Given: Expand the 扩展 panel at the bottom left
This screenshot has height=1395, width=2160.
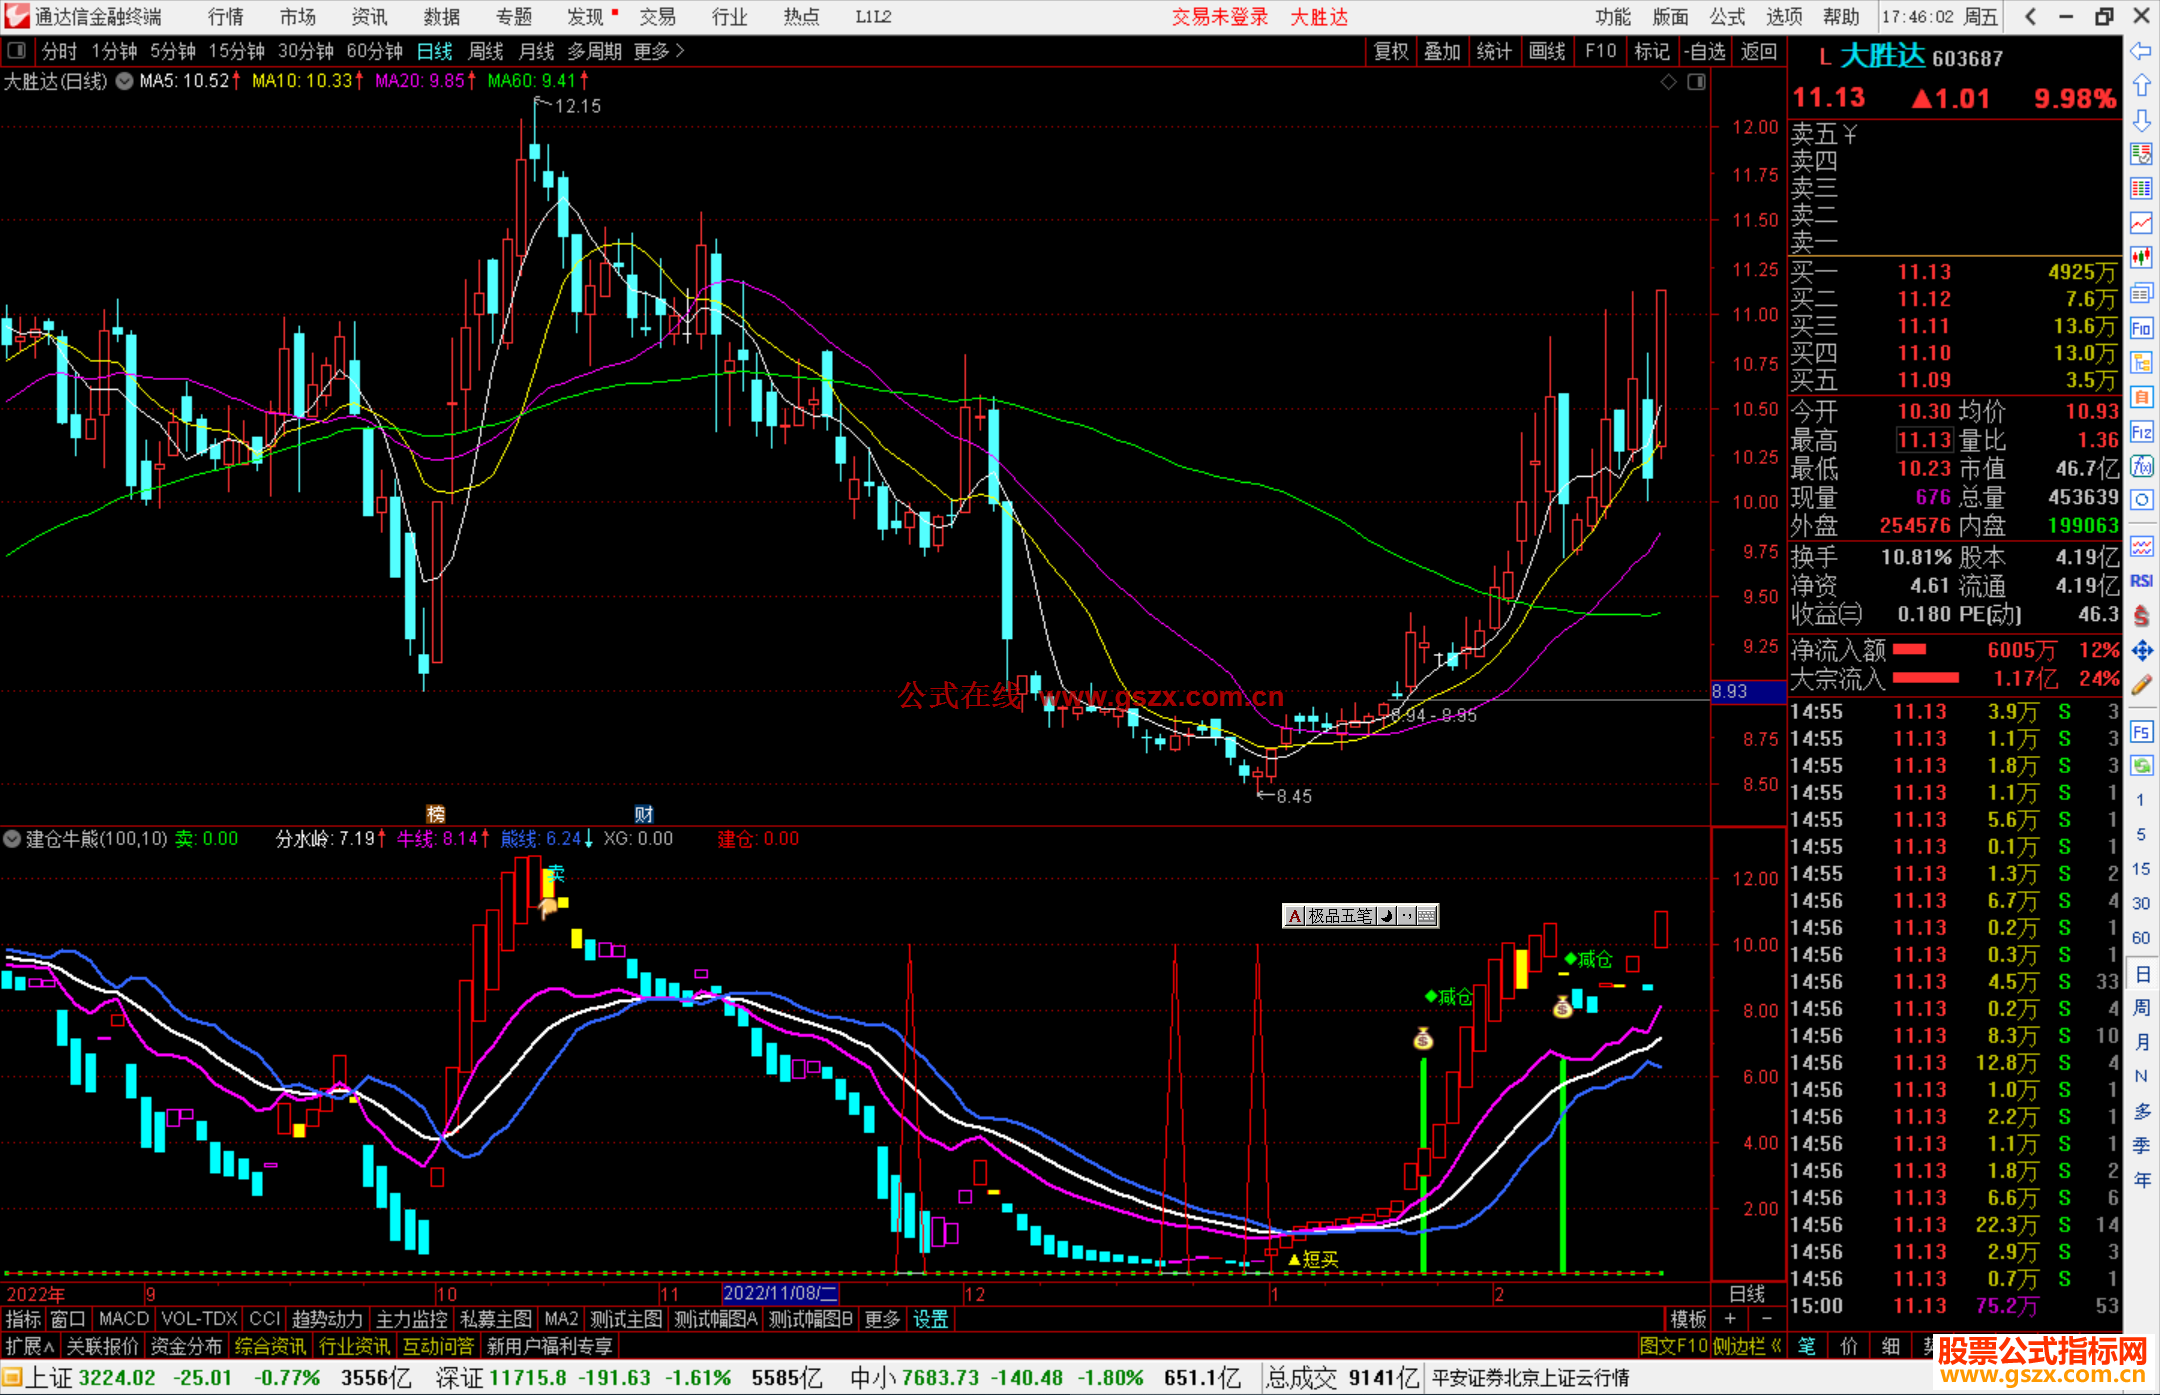Looking at the screenshot, I should 29,1346.
